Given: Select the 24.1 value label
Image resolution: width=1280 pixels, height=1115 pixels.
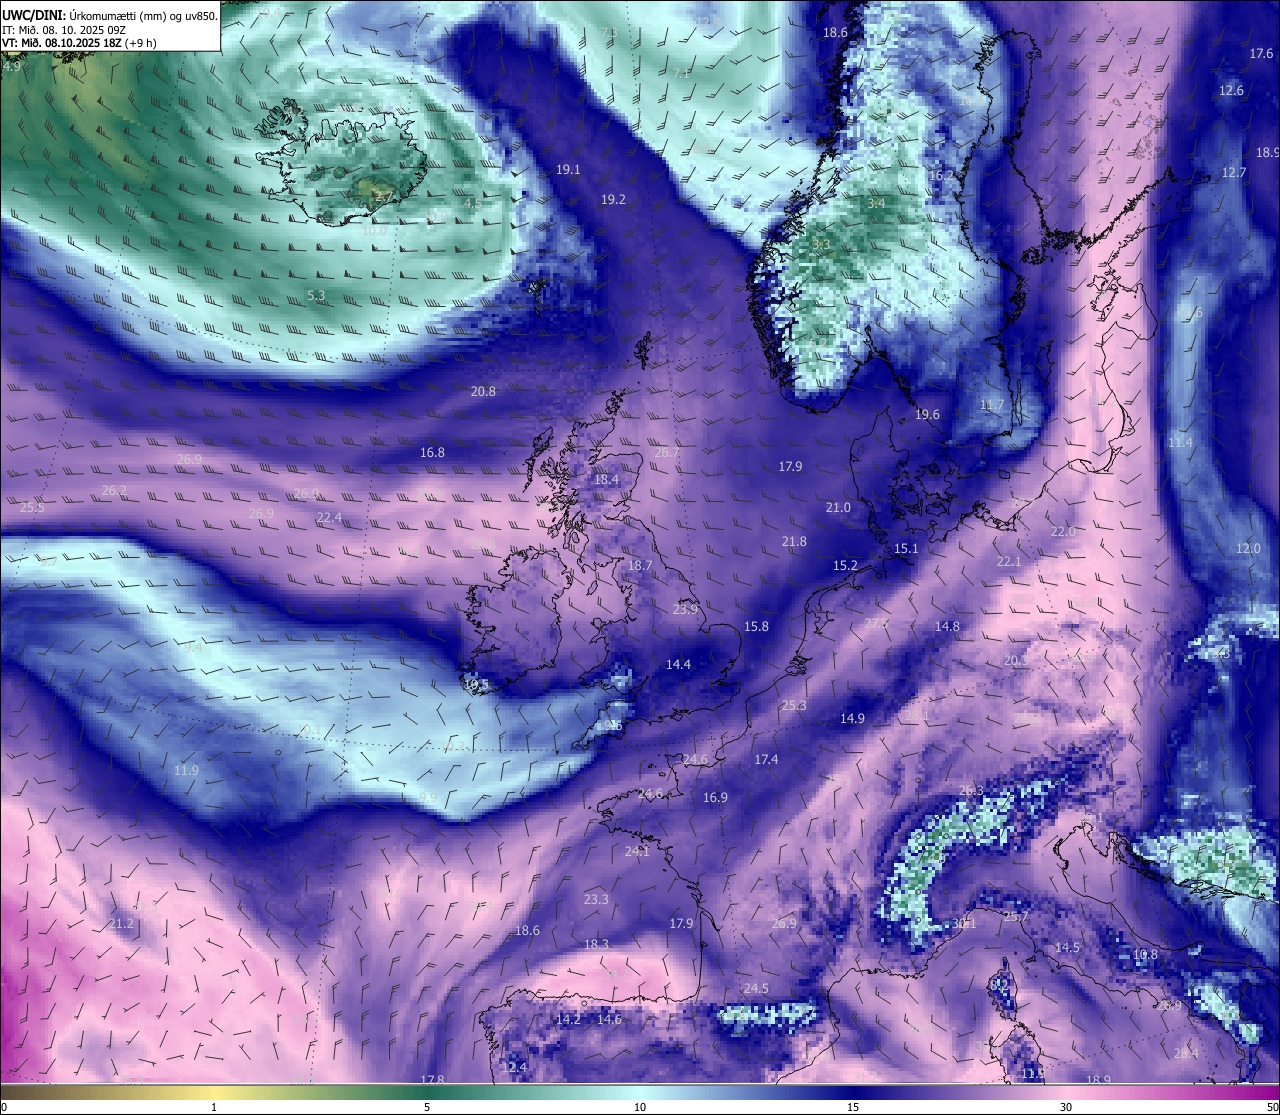Looking at the screenshot, I should [637, 852].
